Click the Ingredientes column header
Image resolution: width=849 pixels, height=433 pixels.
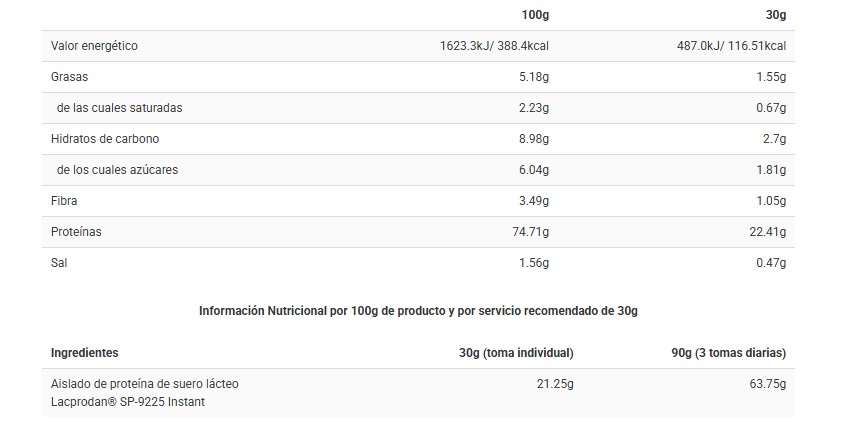[x=85, y=353]
